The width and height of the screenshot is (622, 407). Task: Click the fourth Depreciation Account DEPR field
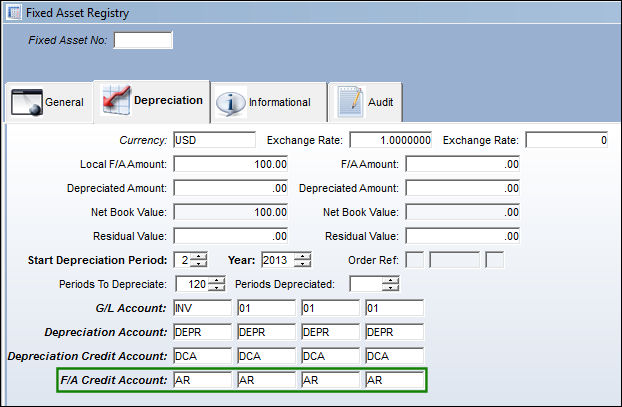tap(394, 332)
